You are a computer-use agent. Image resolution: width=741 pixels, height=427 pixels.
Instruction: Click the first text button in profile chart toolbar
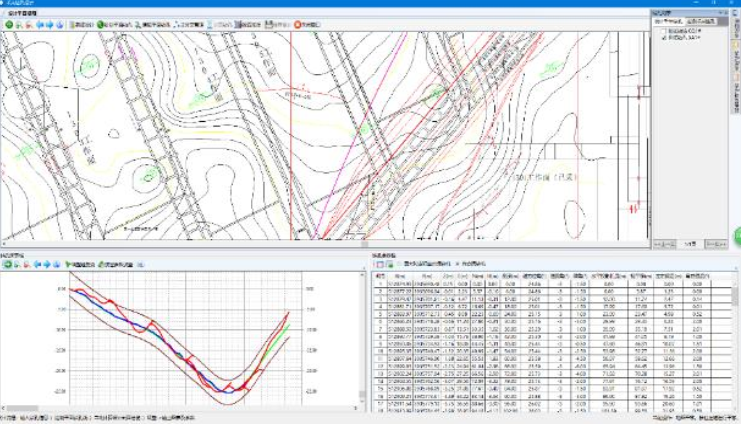tap(81, 265)
